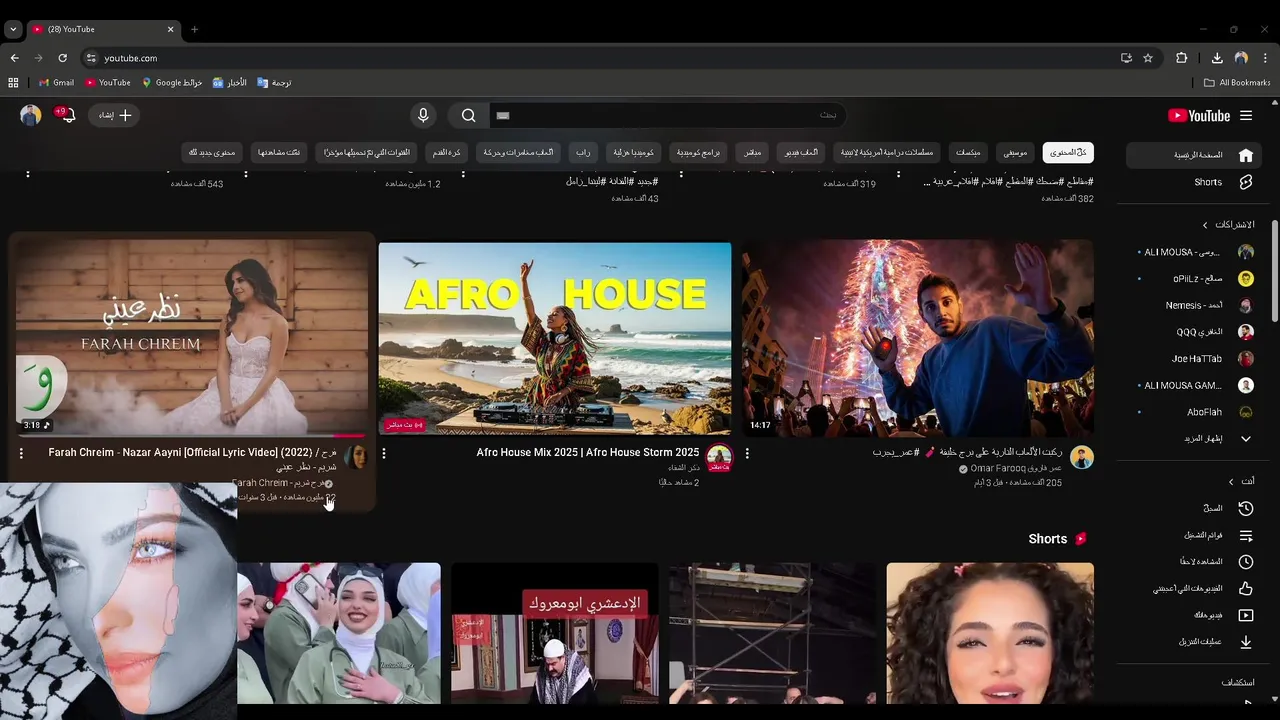Open the YouTube bookmark in bookmarks bar
This screenshot has height=720, width=1280.
[108, 83]
